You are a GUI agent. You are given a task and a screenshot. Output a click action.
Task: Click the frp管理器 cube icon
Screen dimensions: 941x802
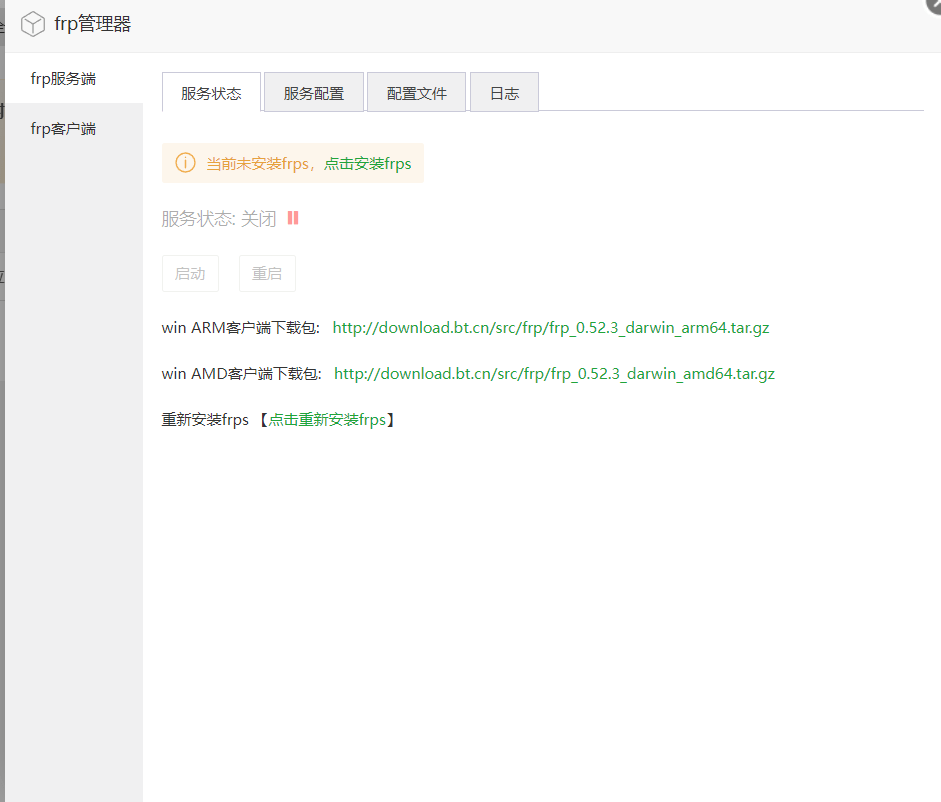coord(33,24)
